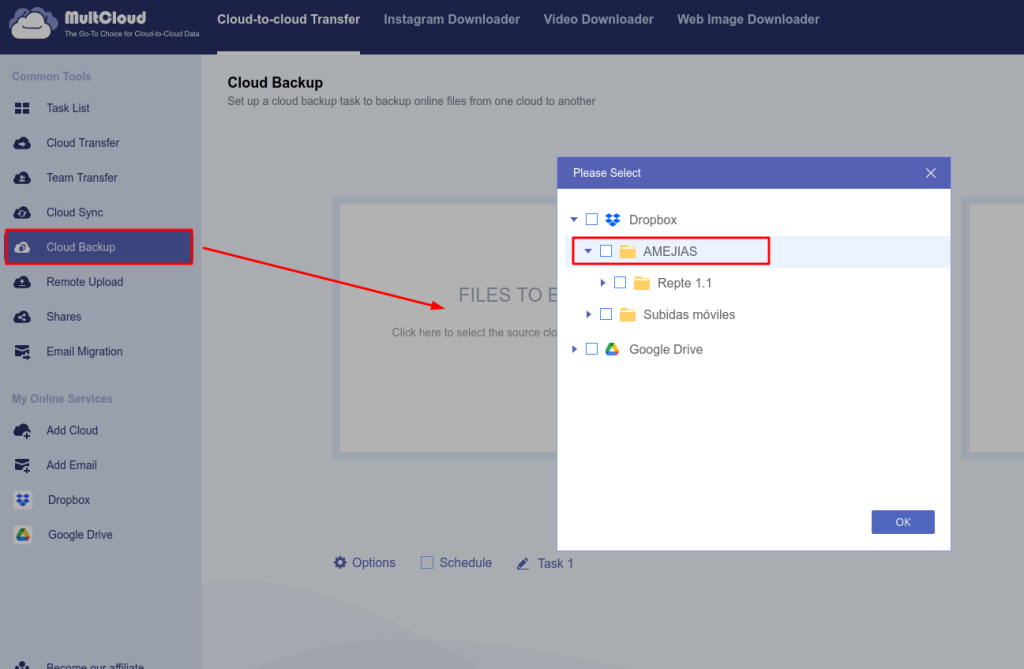Screen dimensions: 1024x669
Task: Check the Dropbox checkbox in the dialog
Action: click(592, 219)
